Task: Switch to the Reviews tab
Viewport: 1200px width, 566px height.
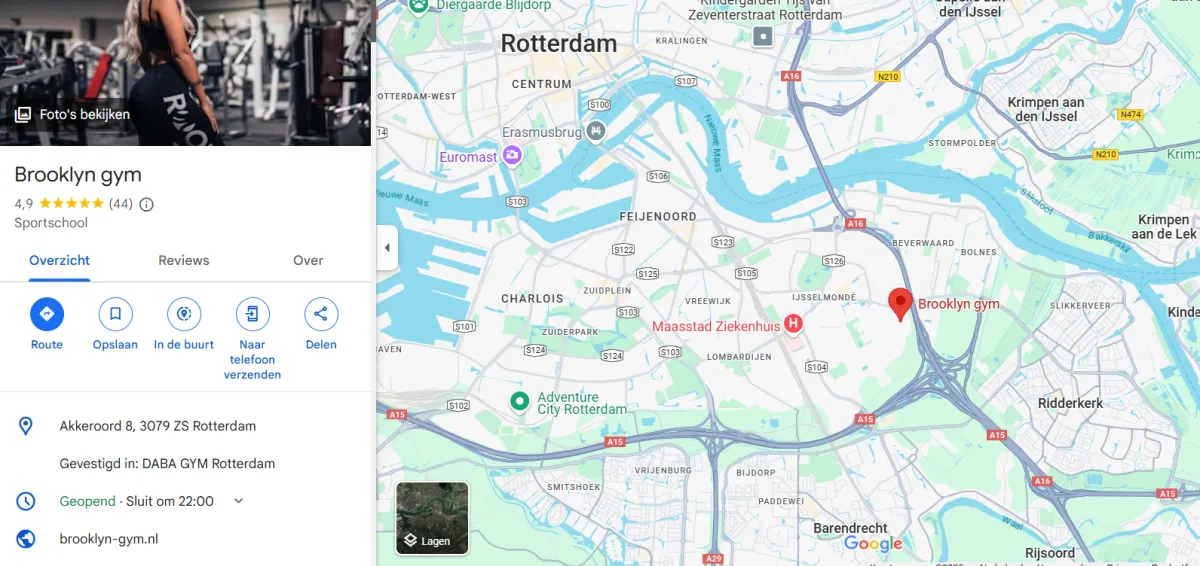Action: coord(184,260)
